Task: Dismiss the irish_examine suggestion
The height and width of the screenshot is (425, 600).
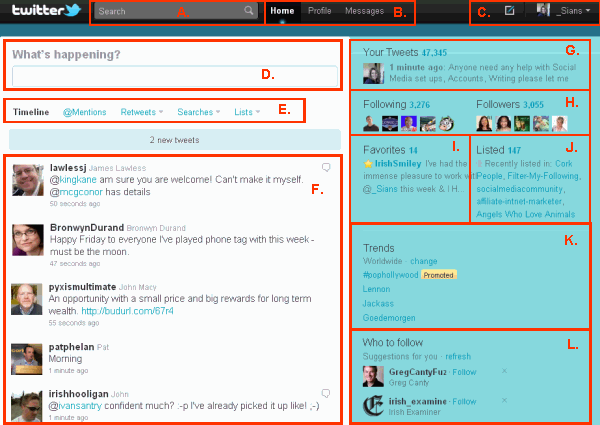Action: [504, 400]
